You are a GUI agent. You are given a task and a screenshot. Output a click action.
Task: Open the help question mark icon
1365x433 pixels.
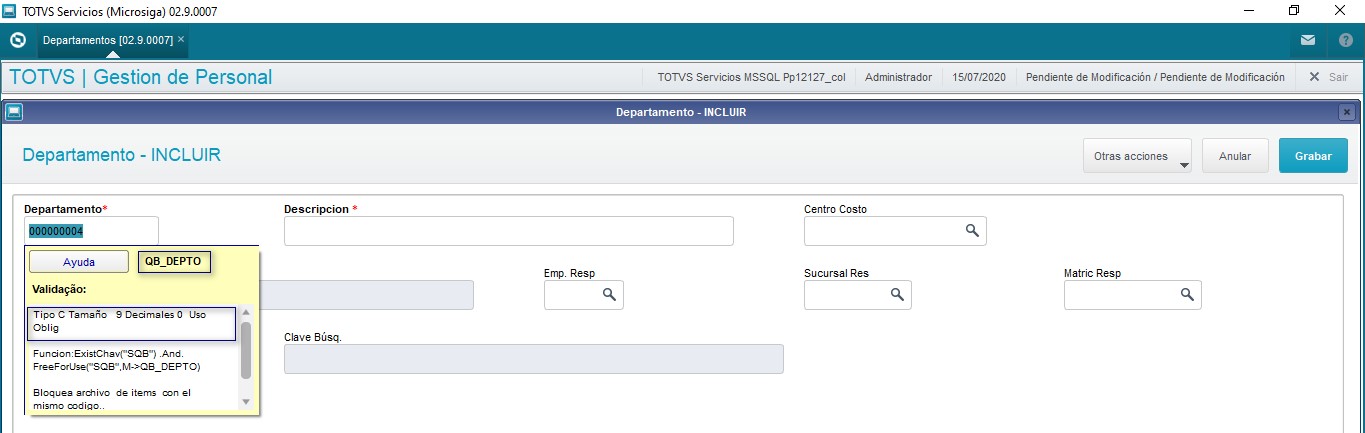(1345, 41)
